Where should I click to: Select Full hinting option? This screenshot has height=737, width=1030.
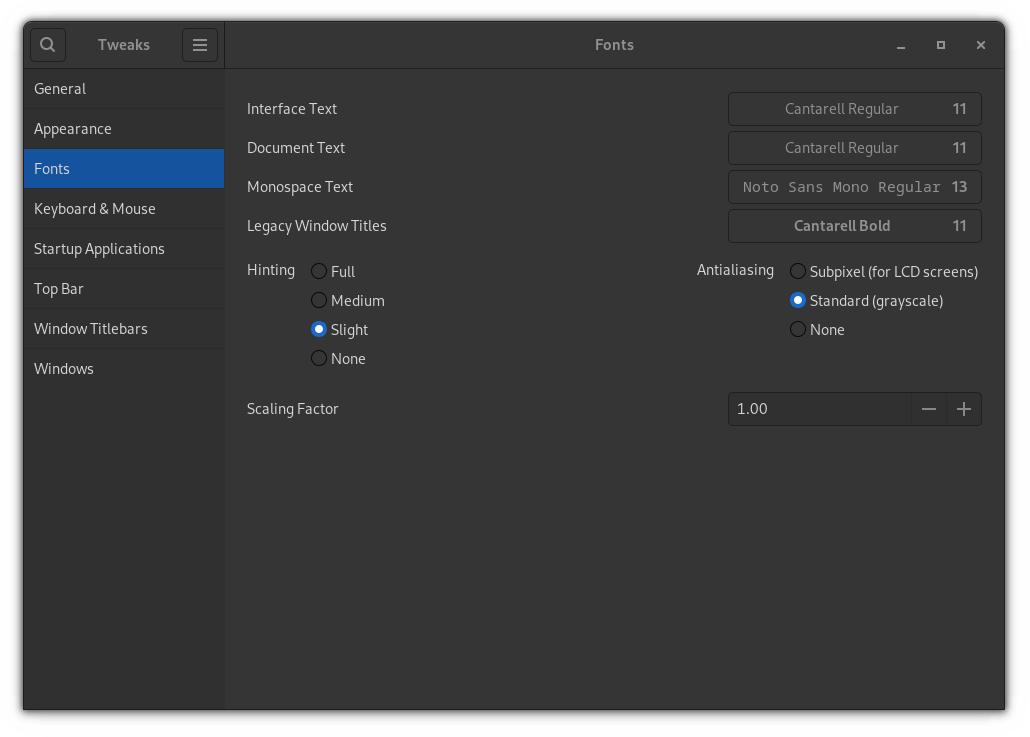tap(319, 271)
